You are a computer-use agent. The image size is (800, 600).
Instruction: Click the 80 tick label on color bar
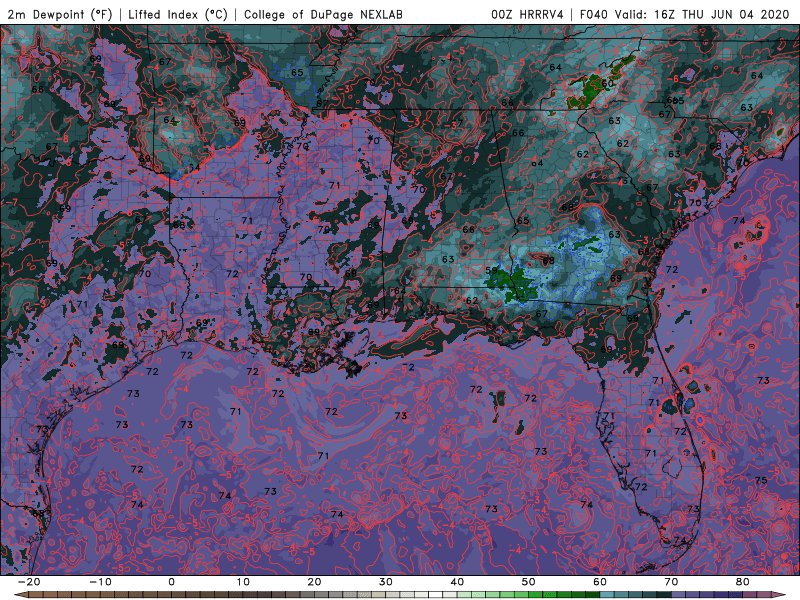[743, 582]
